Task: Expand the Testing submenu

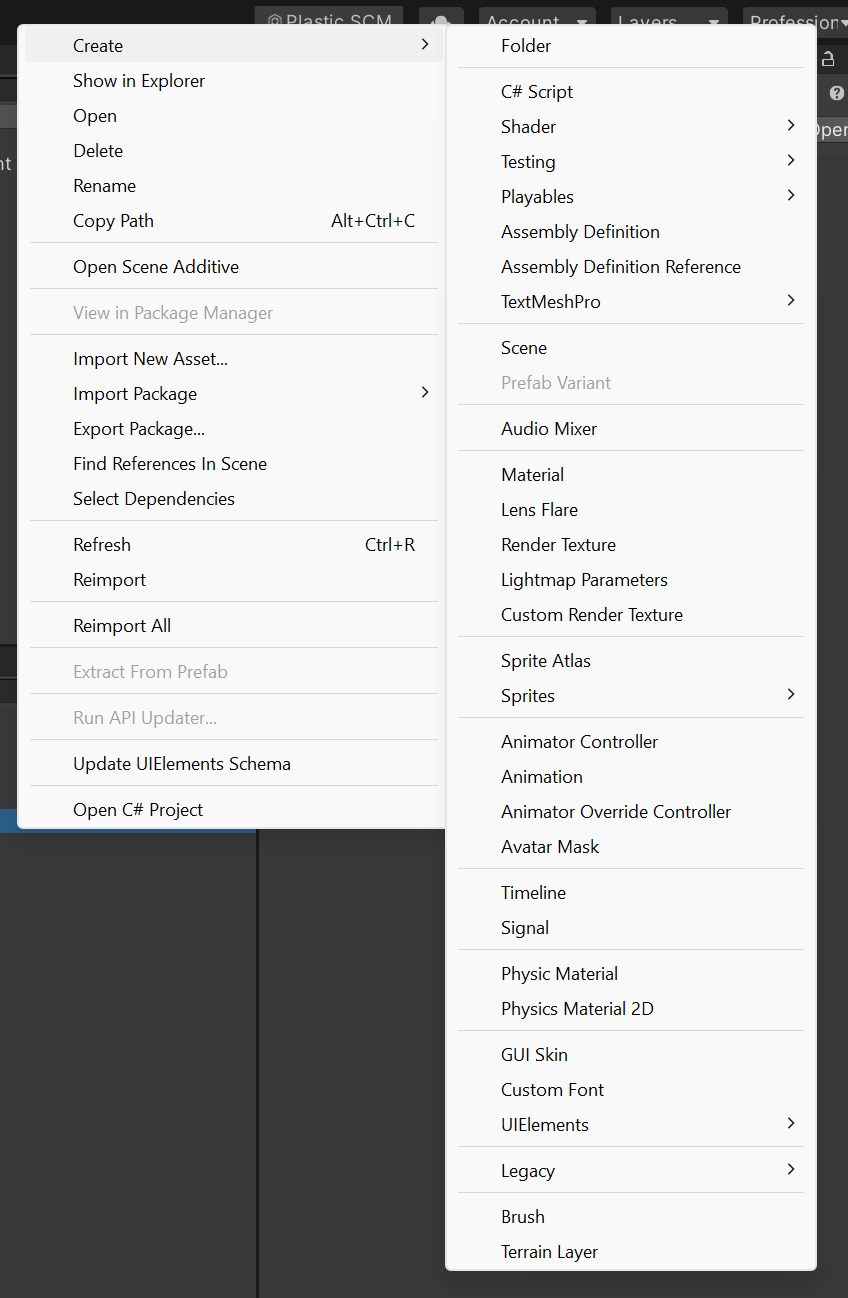Action: pyautogui.click(x=631, y=162)
